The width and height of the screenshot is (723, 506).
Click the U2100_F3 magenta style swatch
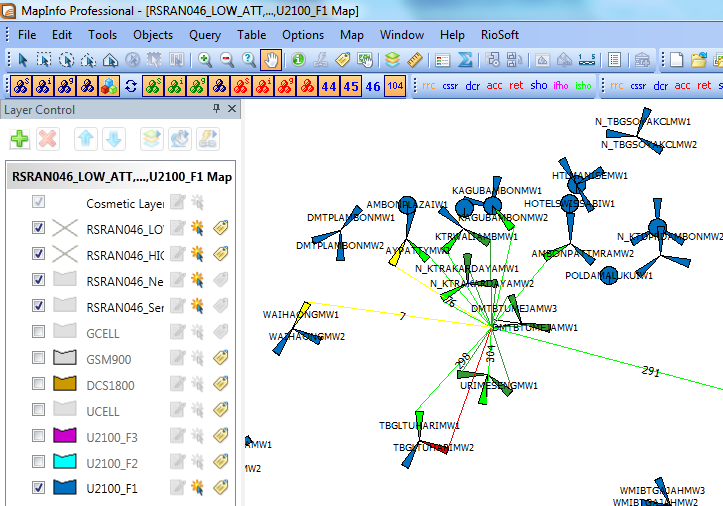pos(65,435)
